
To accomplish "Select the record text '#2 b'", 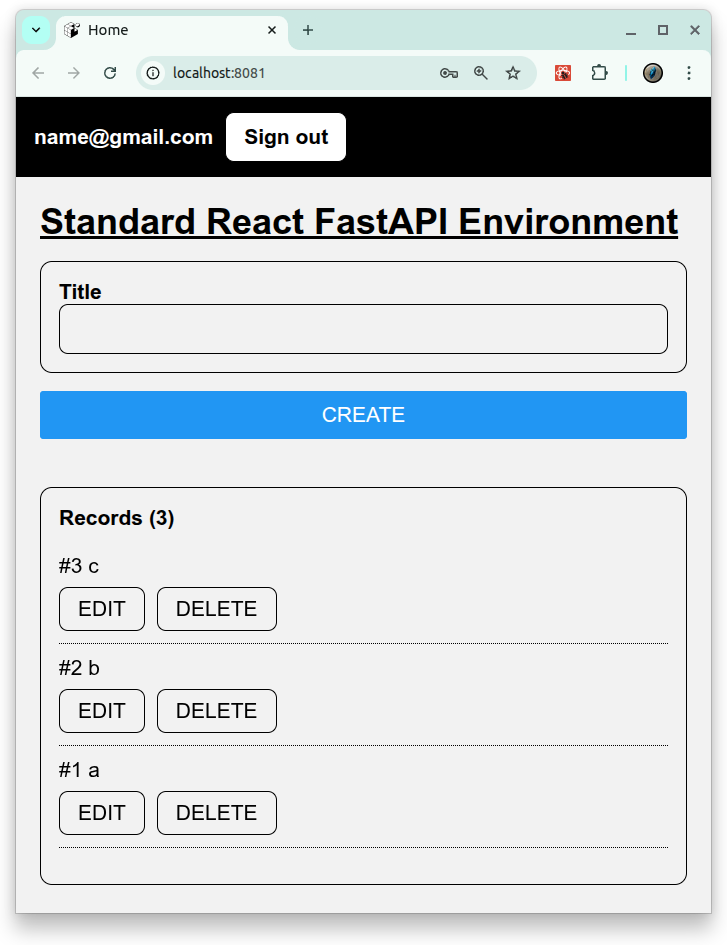I will coord(79,668).
